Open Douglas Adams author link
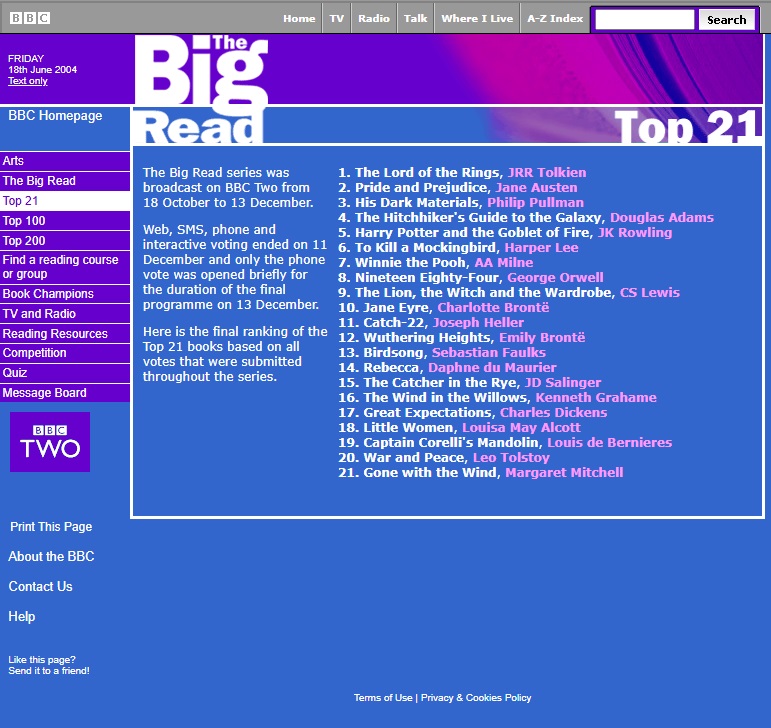Viewport: 771px width, 728px height. point(662,218)
